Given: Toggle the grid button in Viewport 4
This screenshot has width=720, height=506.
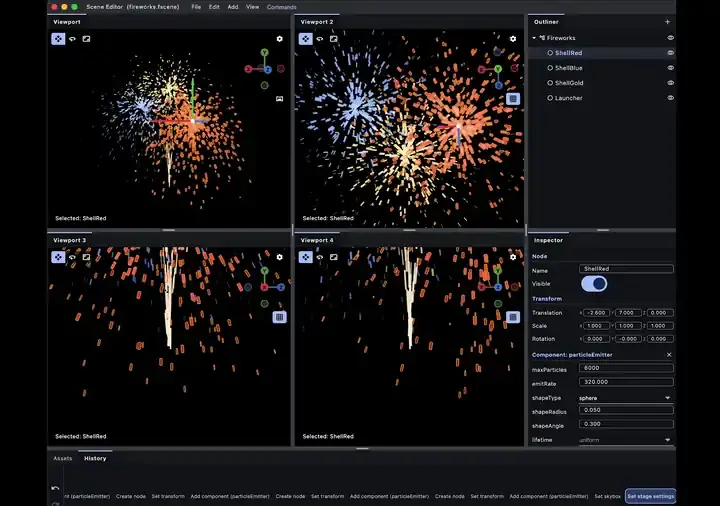Looking at the screenshot, I should (513, 317).
